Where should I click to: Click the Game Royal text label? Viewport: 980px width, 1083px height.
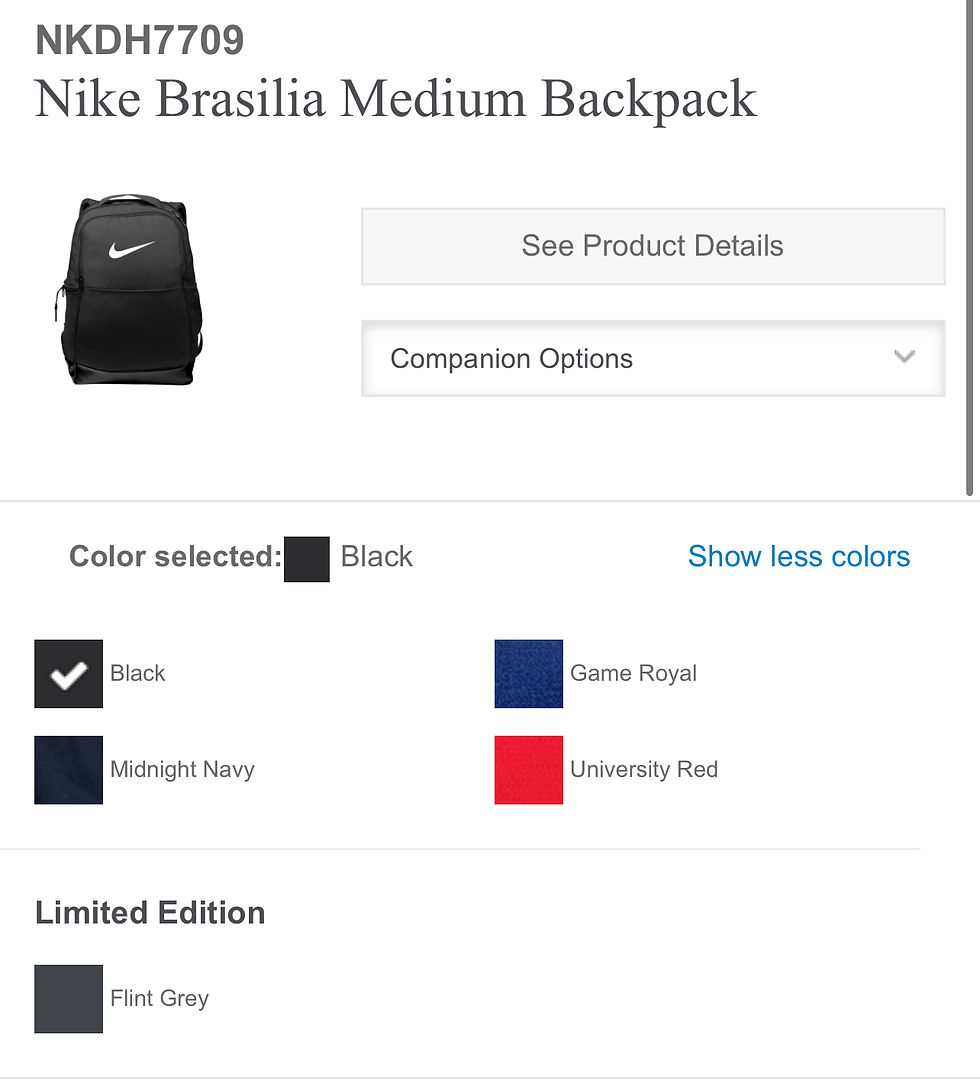click(633, 673)
